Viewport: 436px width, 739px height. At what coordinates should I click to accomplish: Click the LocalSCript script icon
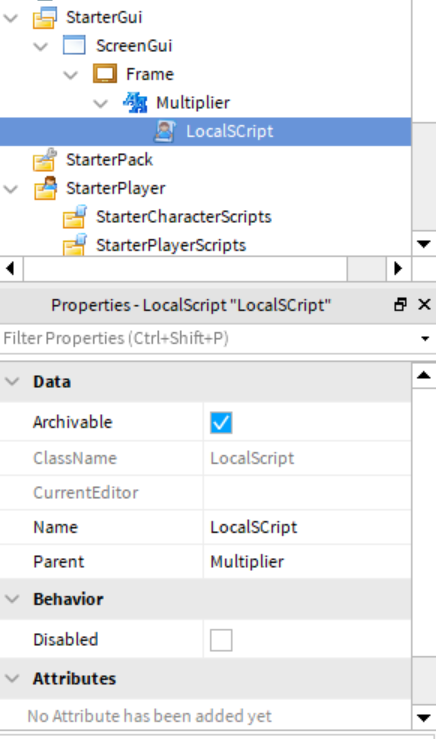(165, 131)
